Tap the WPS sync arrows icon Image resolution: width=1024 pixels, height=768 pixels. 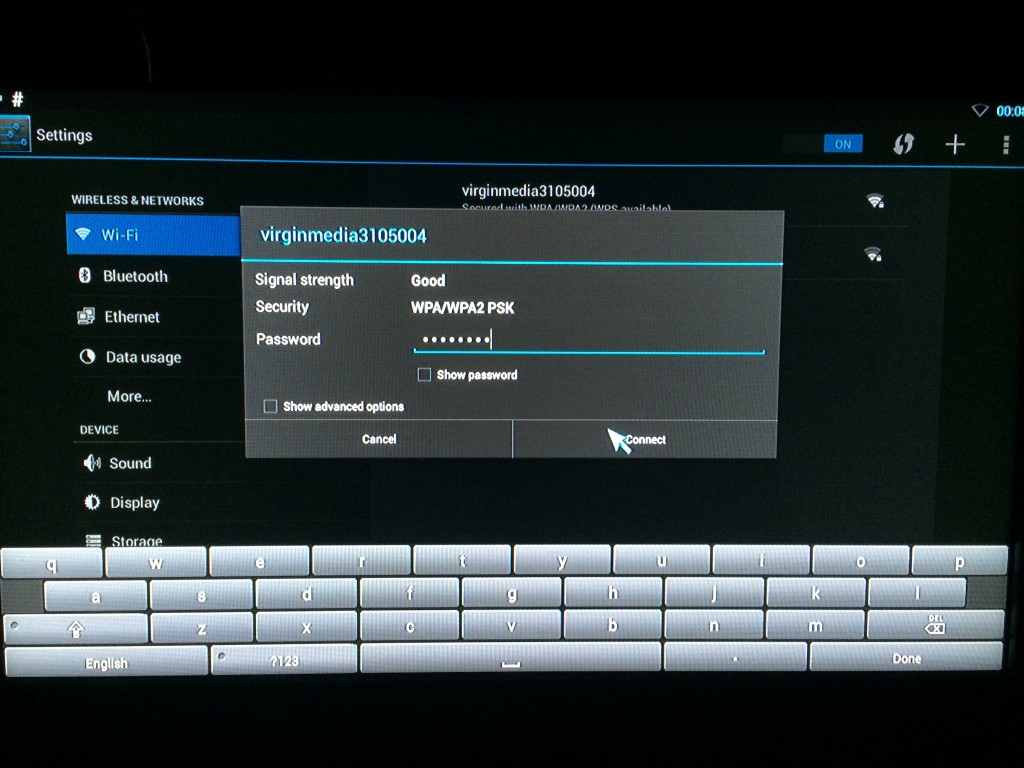904,144
